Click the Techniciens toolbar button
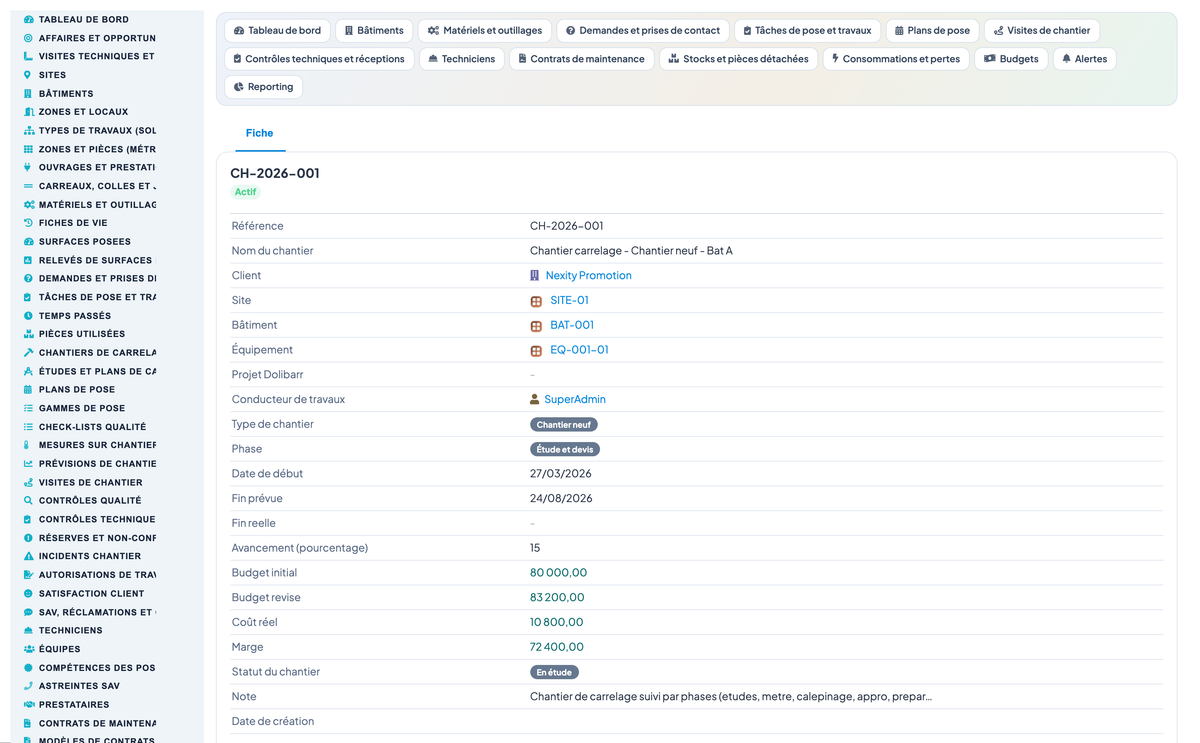The width and height of the screenshot is (1200, 743). (461, 59)
